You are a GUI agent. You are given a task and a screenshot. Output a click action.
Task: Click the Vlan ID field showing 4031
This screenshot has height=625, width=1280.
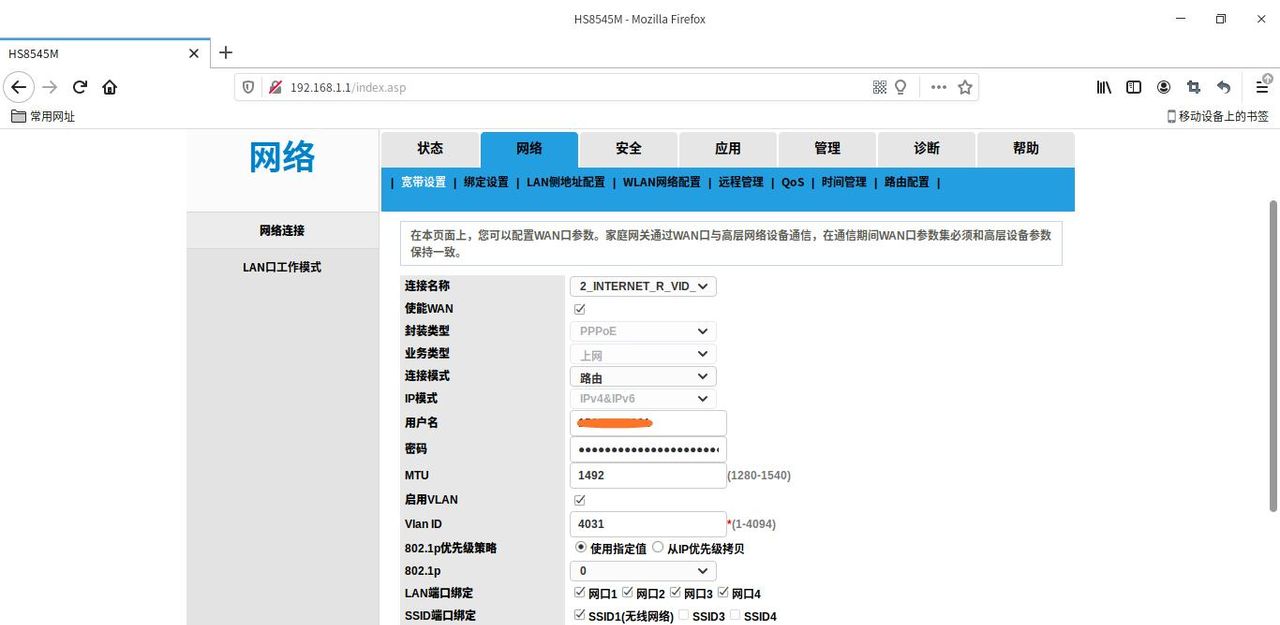pyautogui.click(x=648, y=523)
